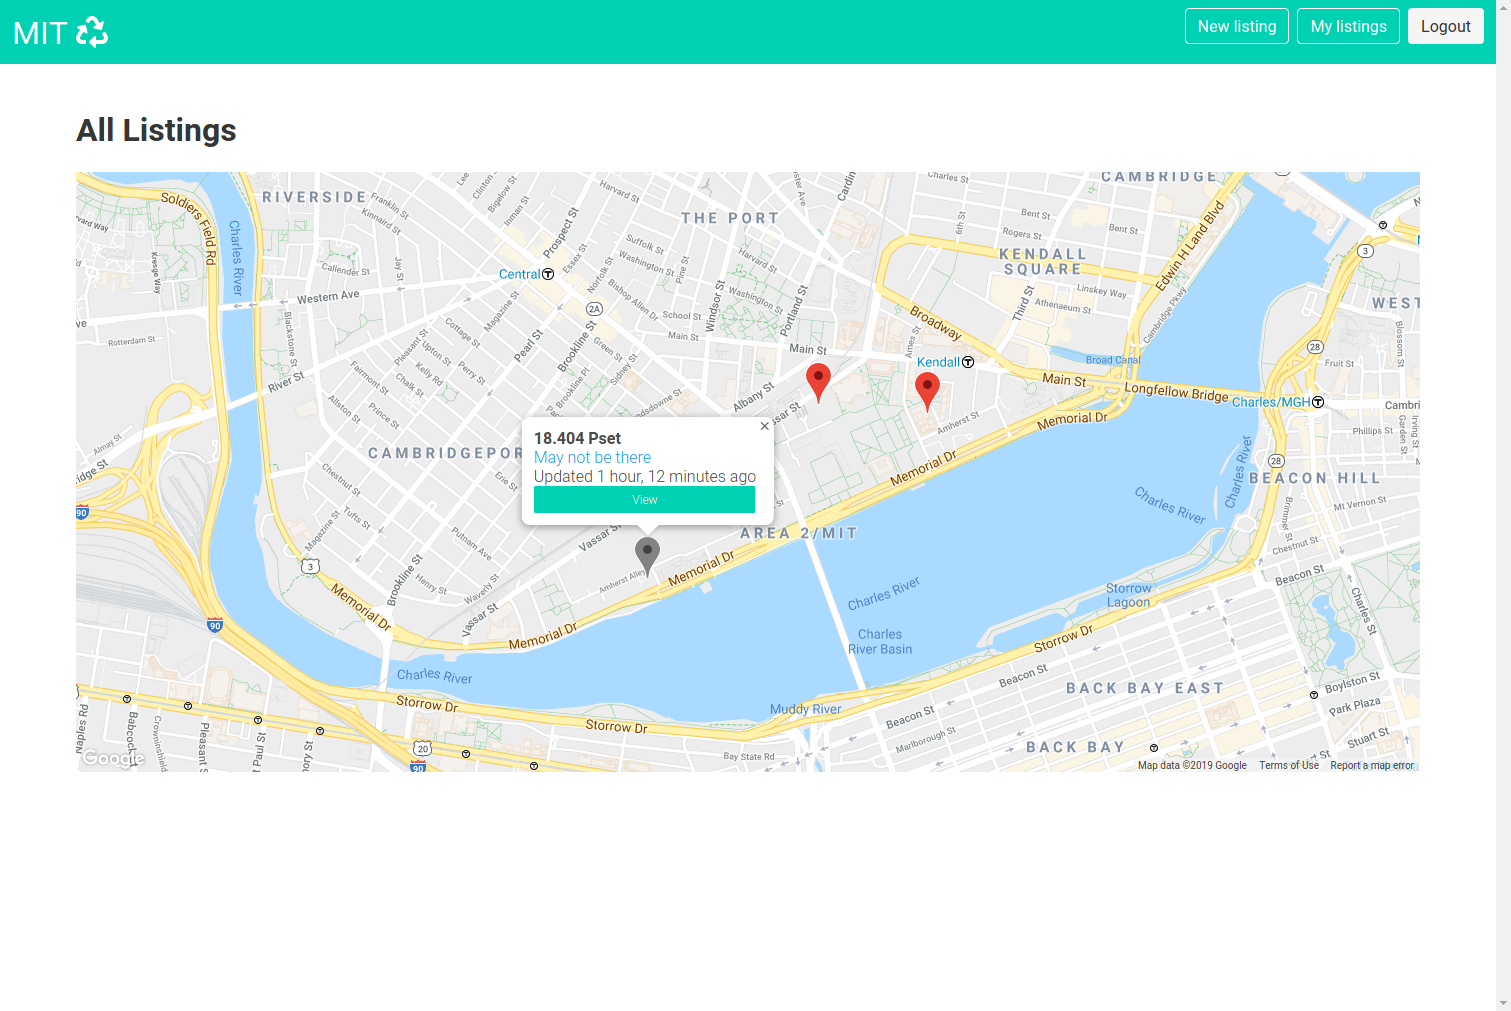This screenshot has width=1511, height=1011.
Task: Click 'Updated 1 hour, 12 minutes ago' text
Action: coord(645,476)
